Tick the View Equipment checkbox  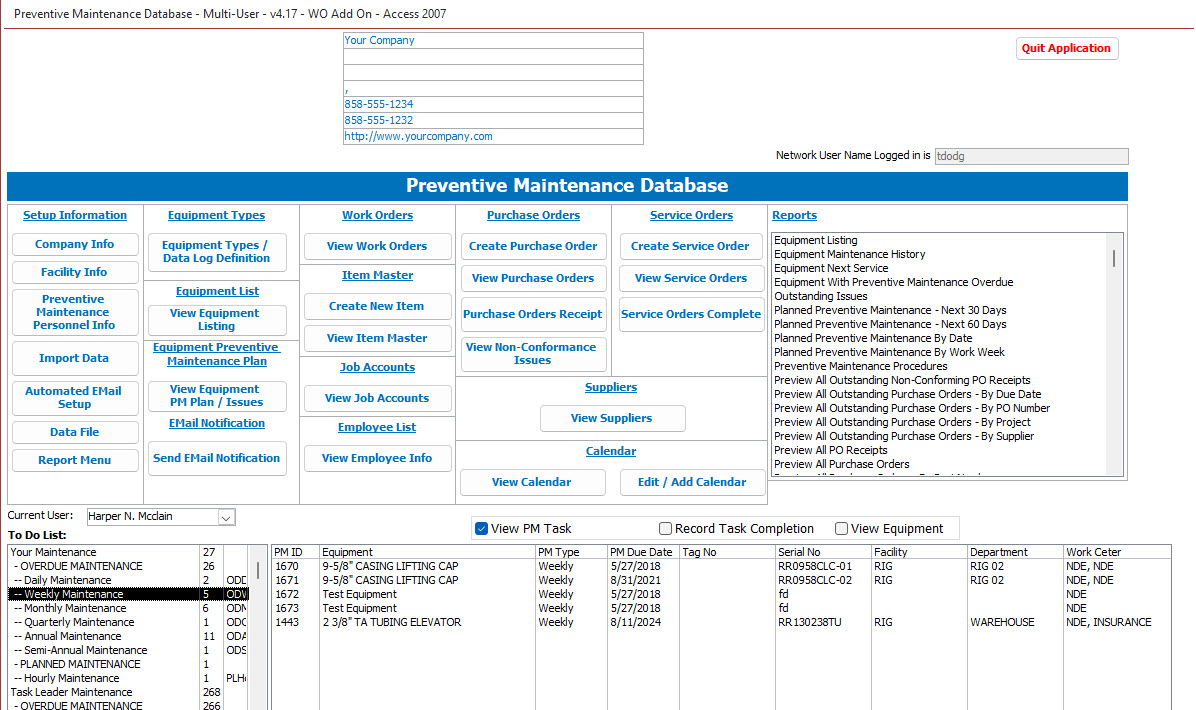click(842, 528)
